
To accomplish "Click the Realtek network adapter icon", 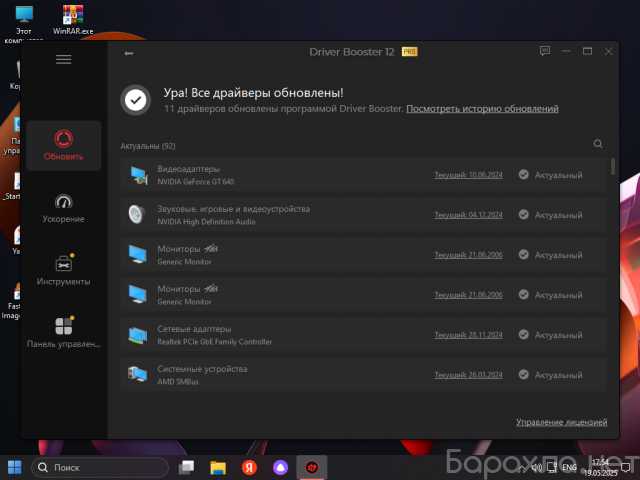I will click(138, 335).
